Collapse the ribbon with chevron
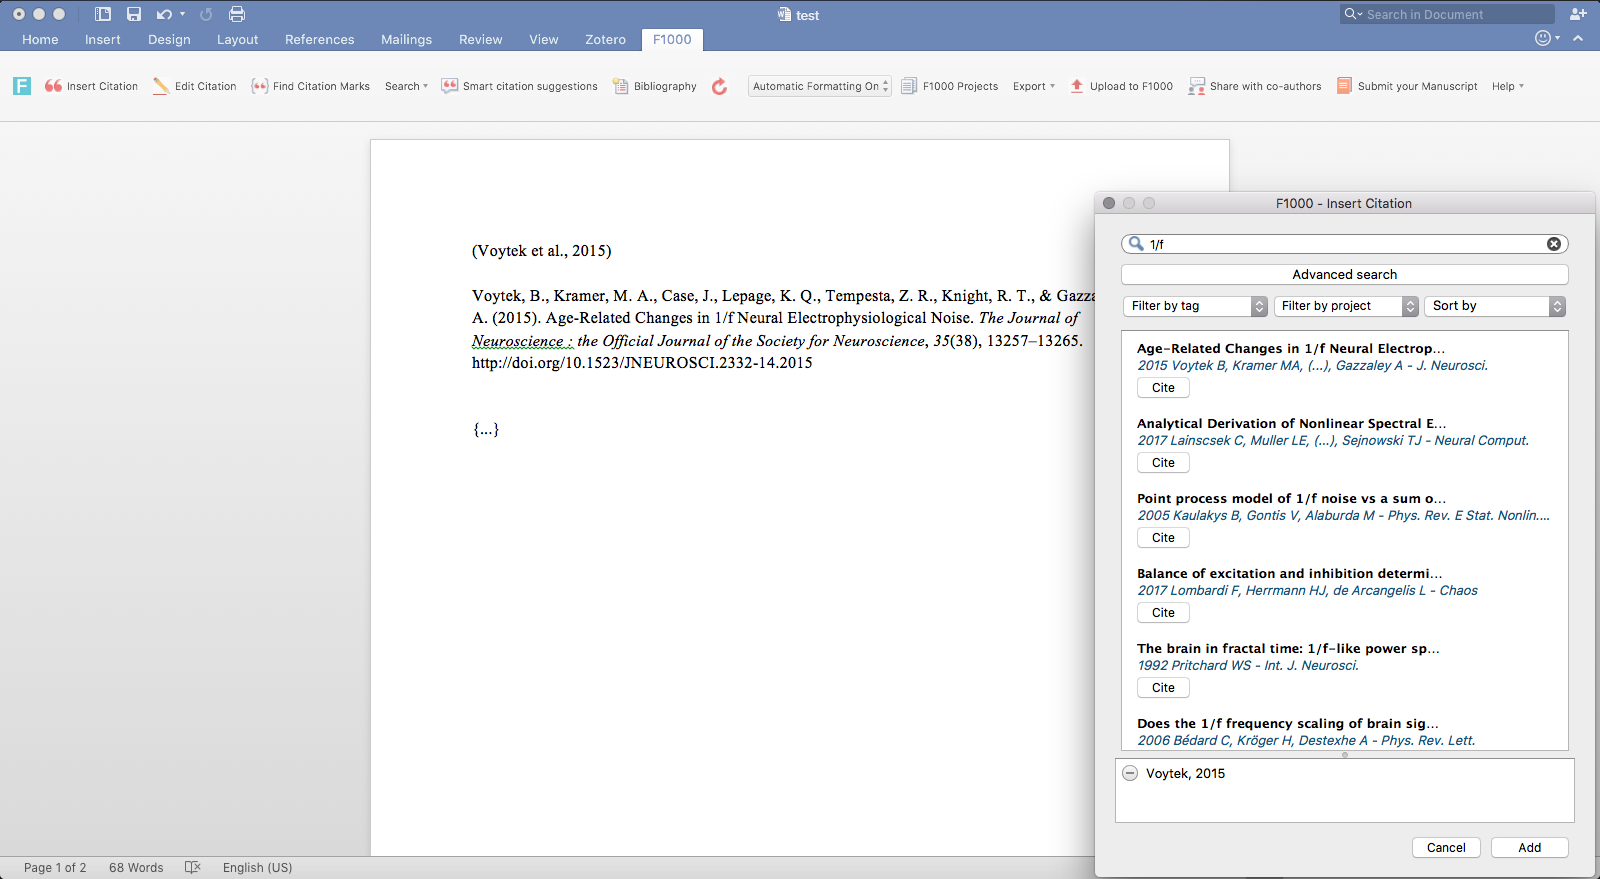 (x=1578, y=38)
